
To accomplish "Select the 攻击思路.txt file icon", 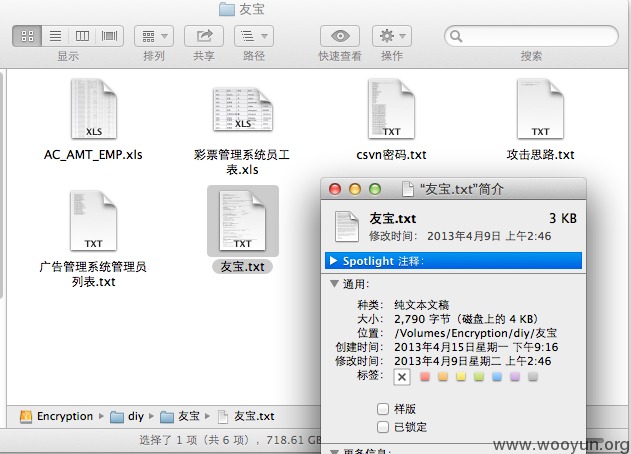I will tap(540, 109).
